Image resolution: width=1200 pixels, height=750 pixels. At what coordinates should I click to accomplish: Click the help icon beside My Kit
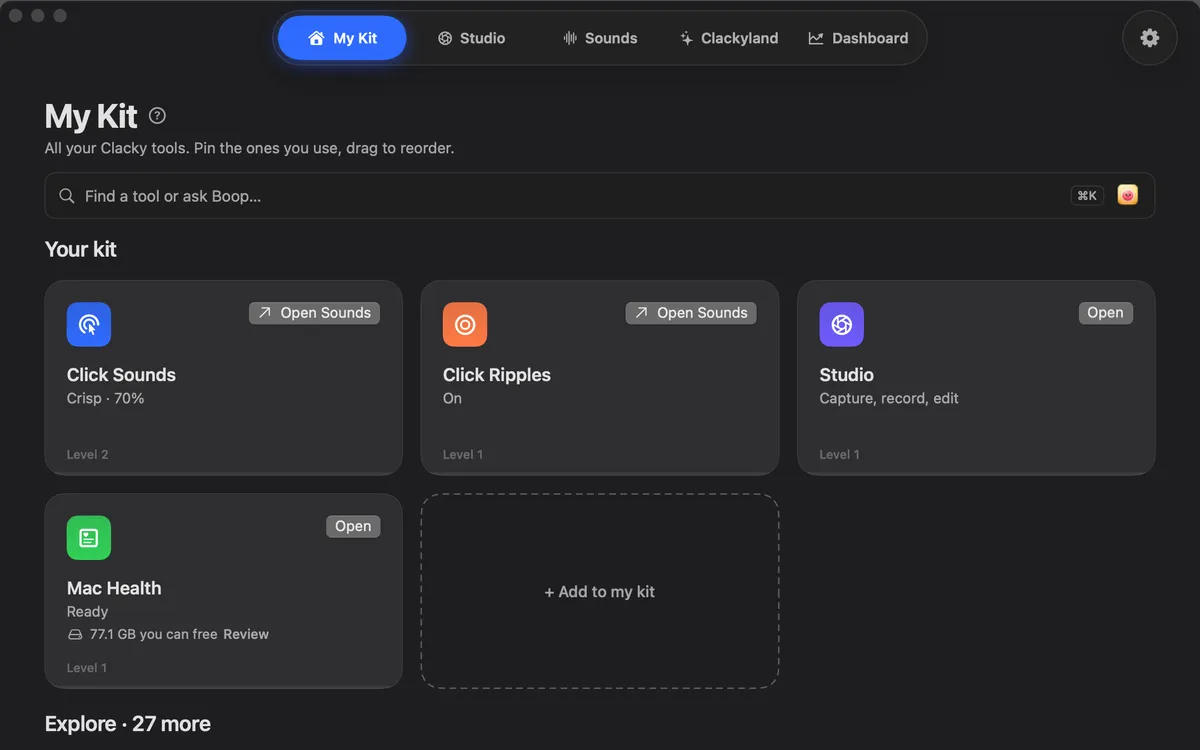157,116
